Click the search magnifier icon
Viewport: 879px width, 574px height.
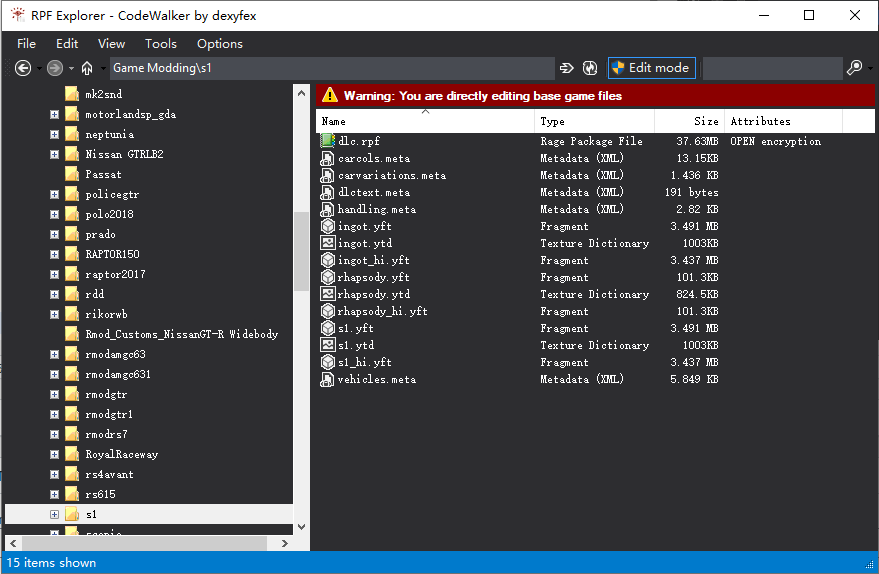853,68
